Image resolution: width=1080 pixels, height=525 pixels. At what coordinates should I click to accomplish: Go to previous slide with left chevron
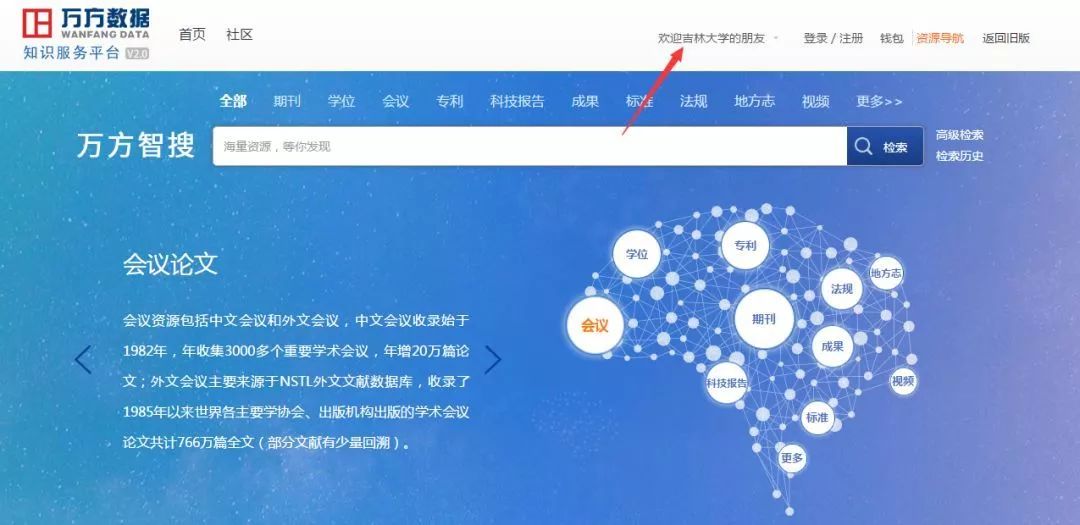(x=83, y=360)
